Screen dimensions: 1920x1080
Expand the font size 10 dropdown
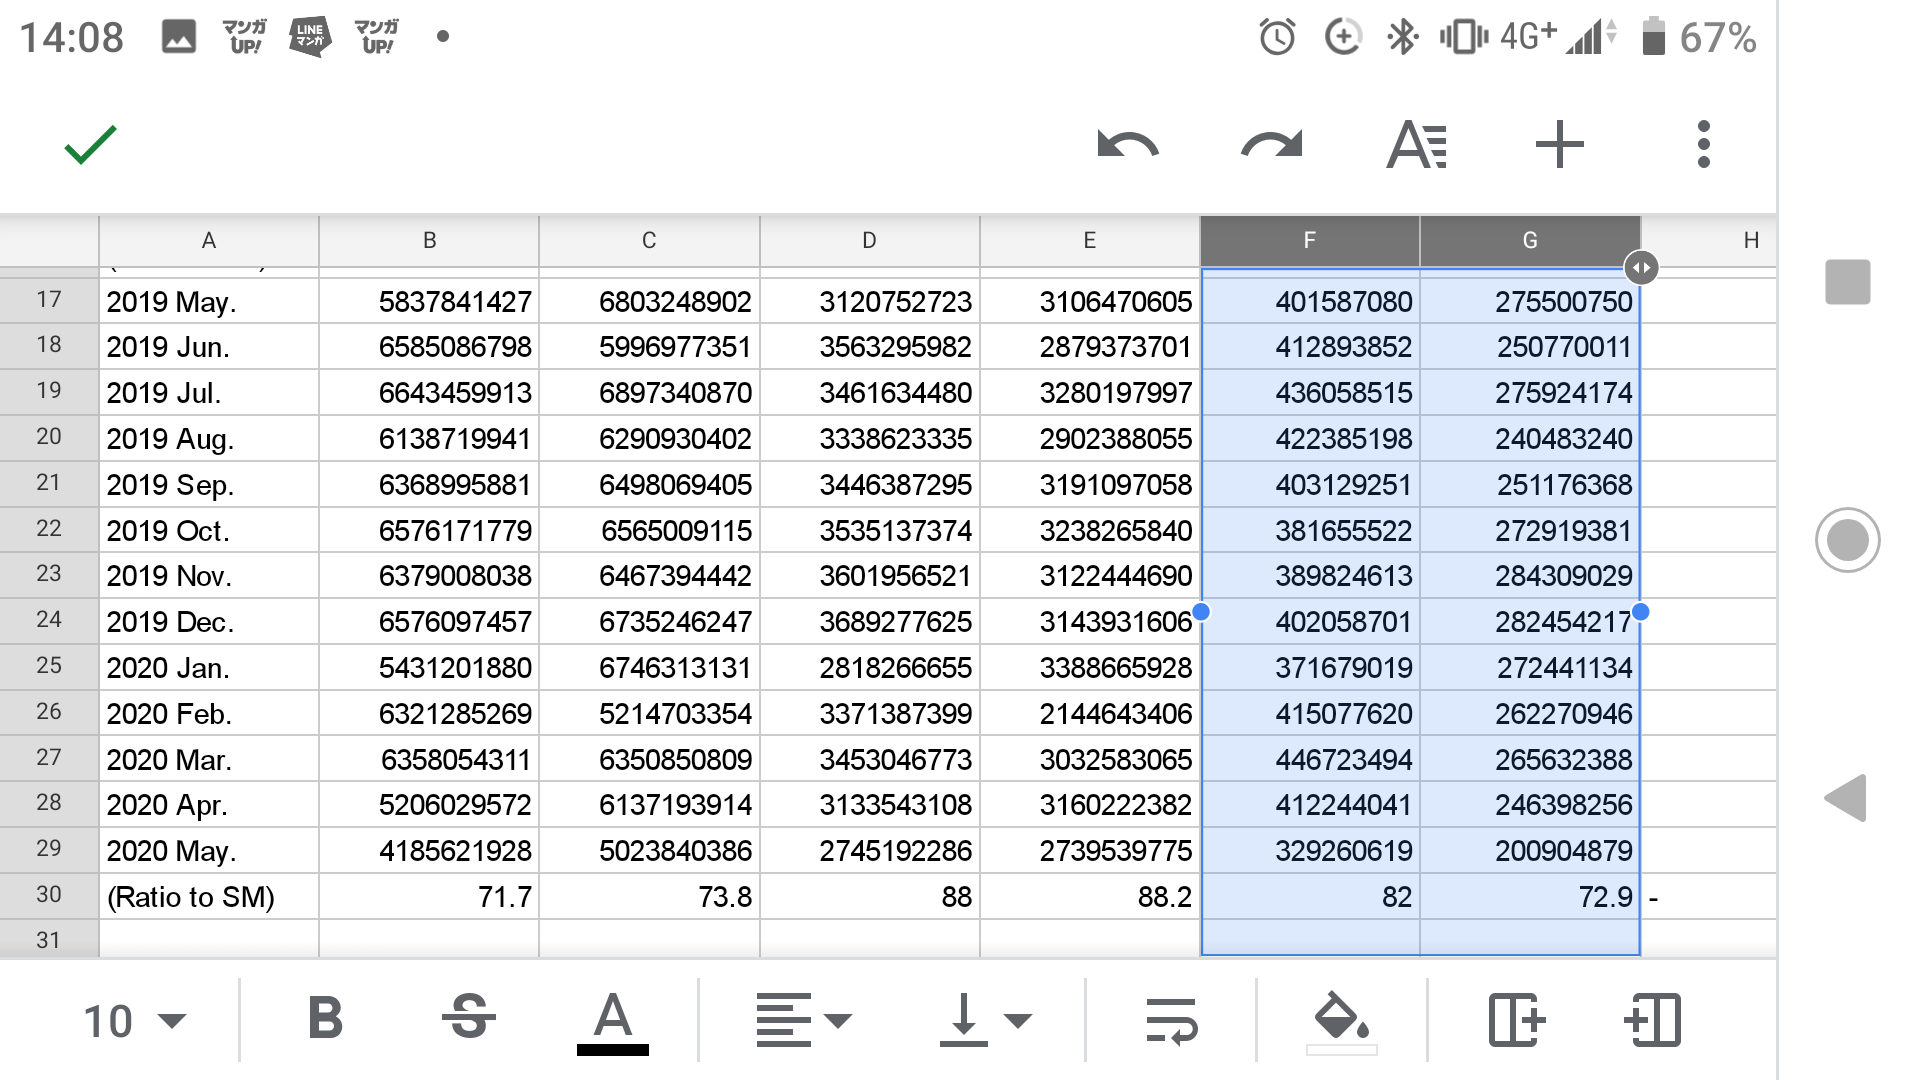[134, 1021]
